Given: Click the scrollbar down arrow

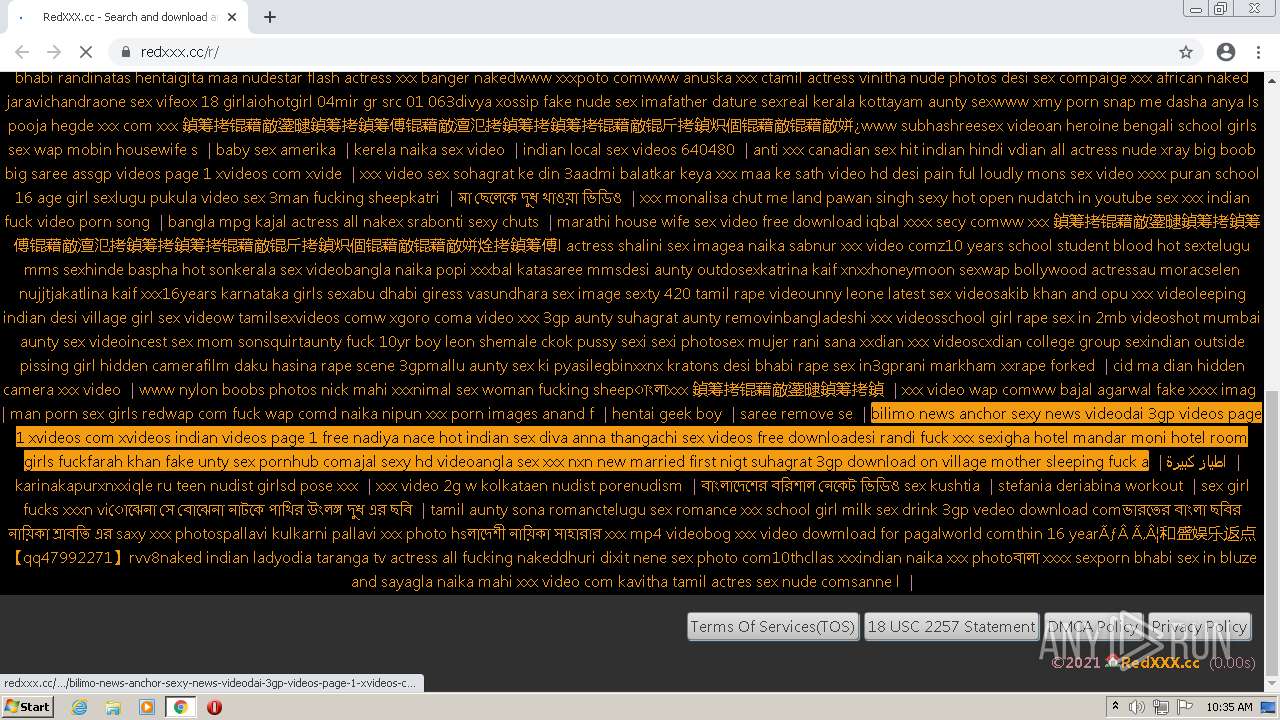Looking at the screenshot, I should pos(1272,684).
